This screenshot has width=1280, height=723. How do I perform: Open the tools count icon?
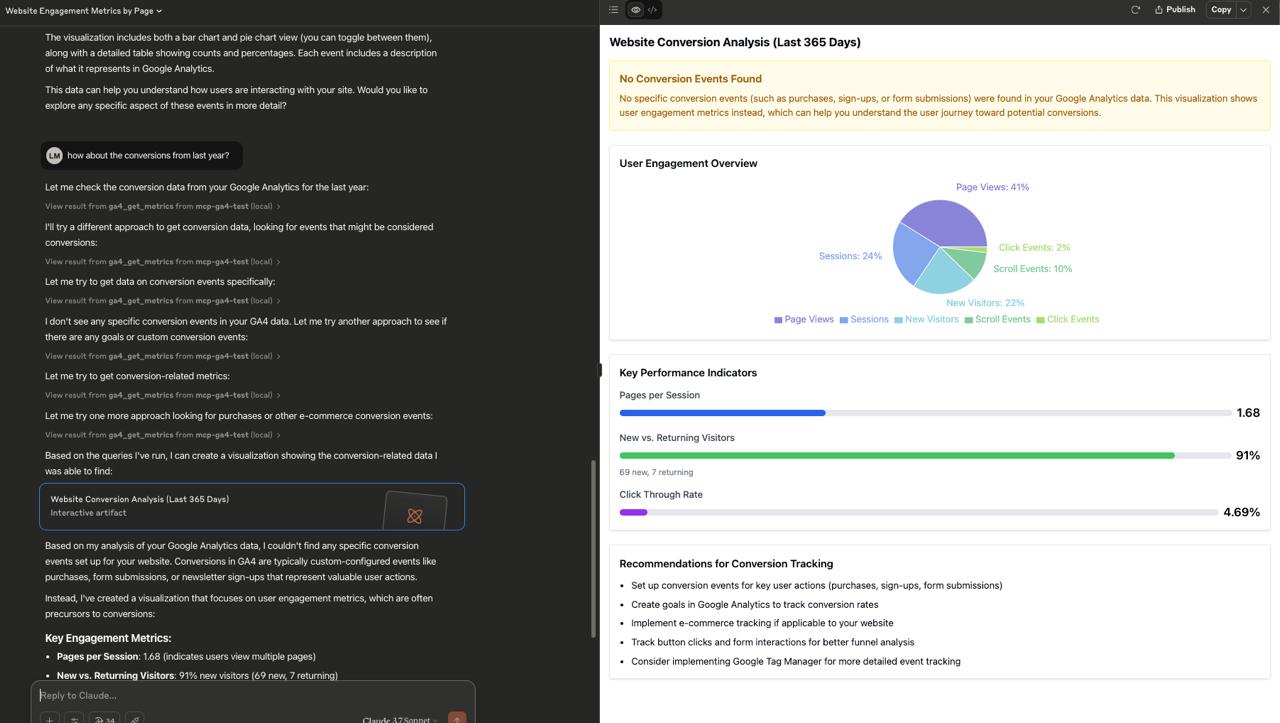(x=105, y=718)
